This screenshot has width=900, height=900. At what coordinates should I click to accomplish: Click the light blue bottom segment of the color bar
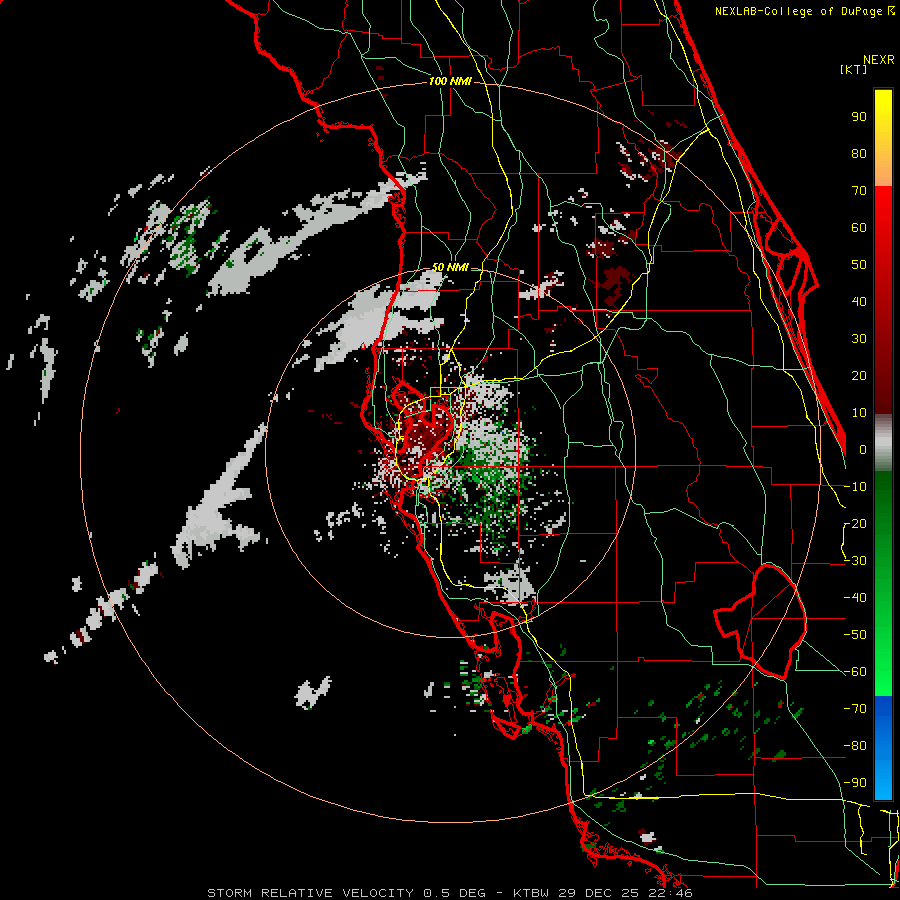[883, 781]
